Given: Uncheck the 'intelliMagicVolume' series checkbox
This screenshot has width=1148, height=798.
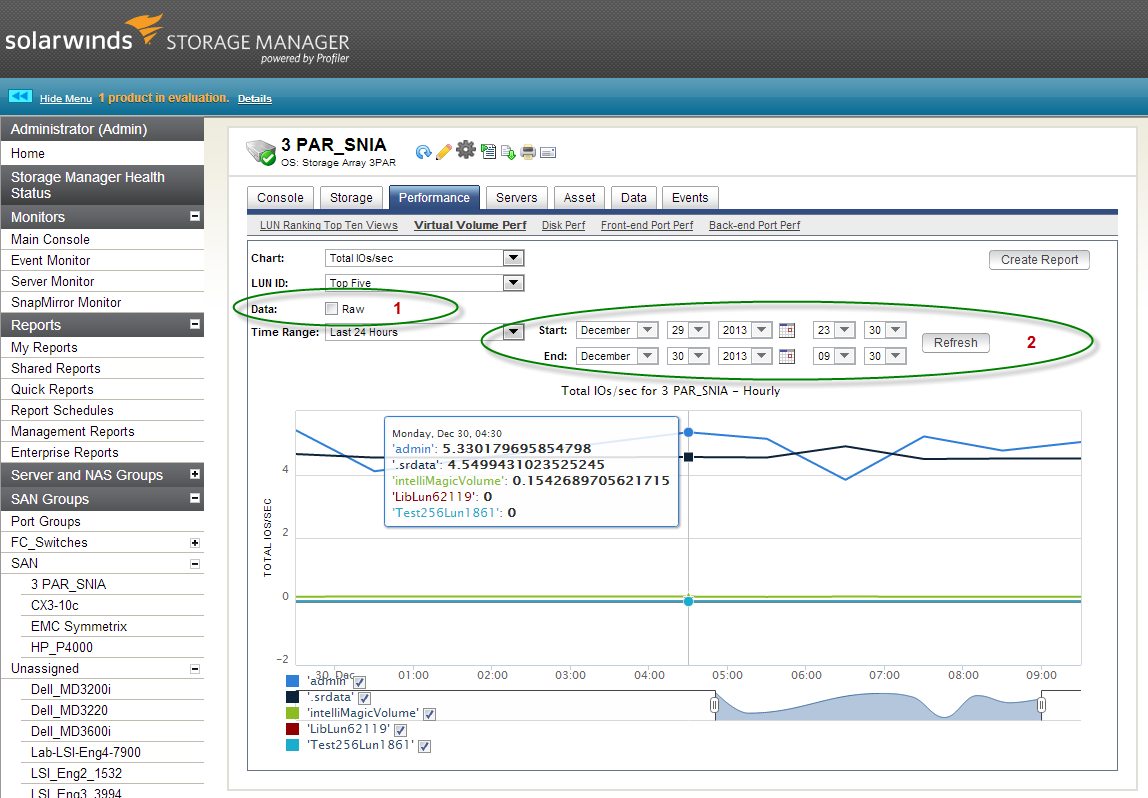Looking at the screenshot, I should [430, 715].
